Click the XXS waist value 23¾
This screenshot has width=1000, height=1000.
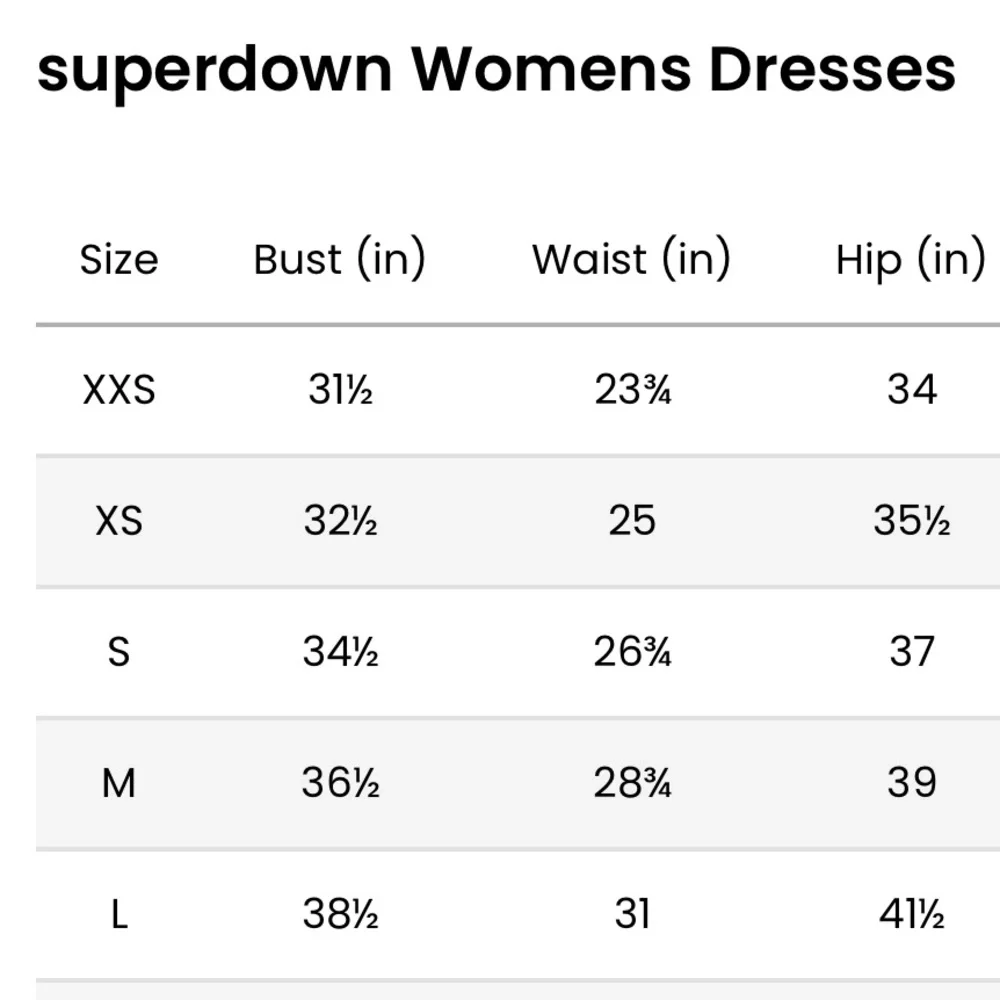tap(632, 389)
